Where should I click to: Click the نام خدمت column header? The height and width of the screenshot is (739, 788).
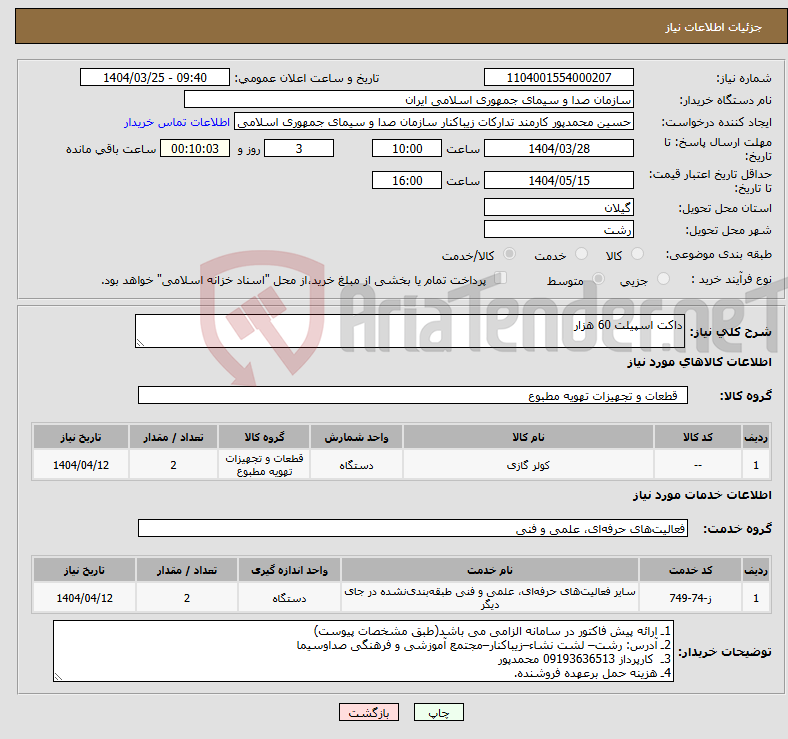coord(490,570)
